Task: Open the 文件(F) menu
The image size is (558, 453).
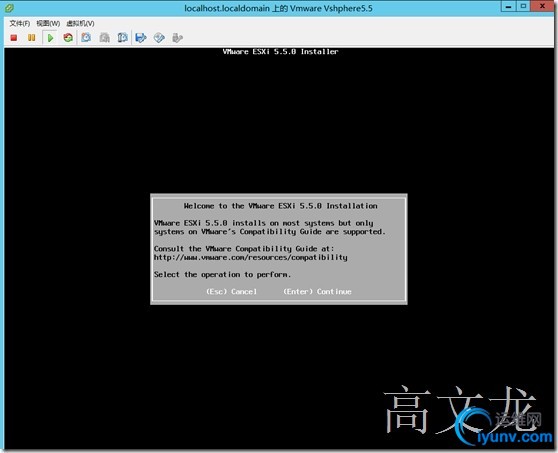Action: pos(20,23)
